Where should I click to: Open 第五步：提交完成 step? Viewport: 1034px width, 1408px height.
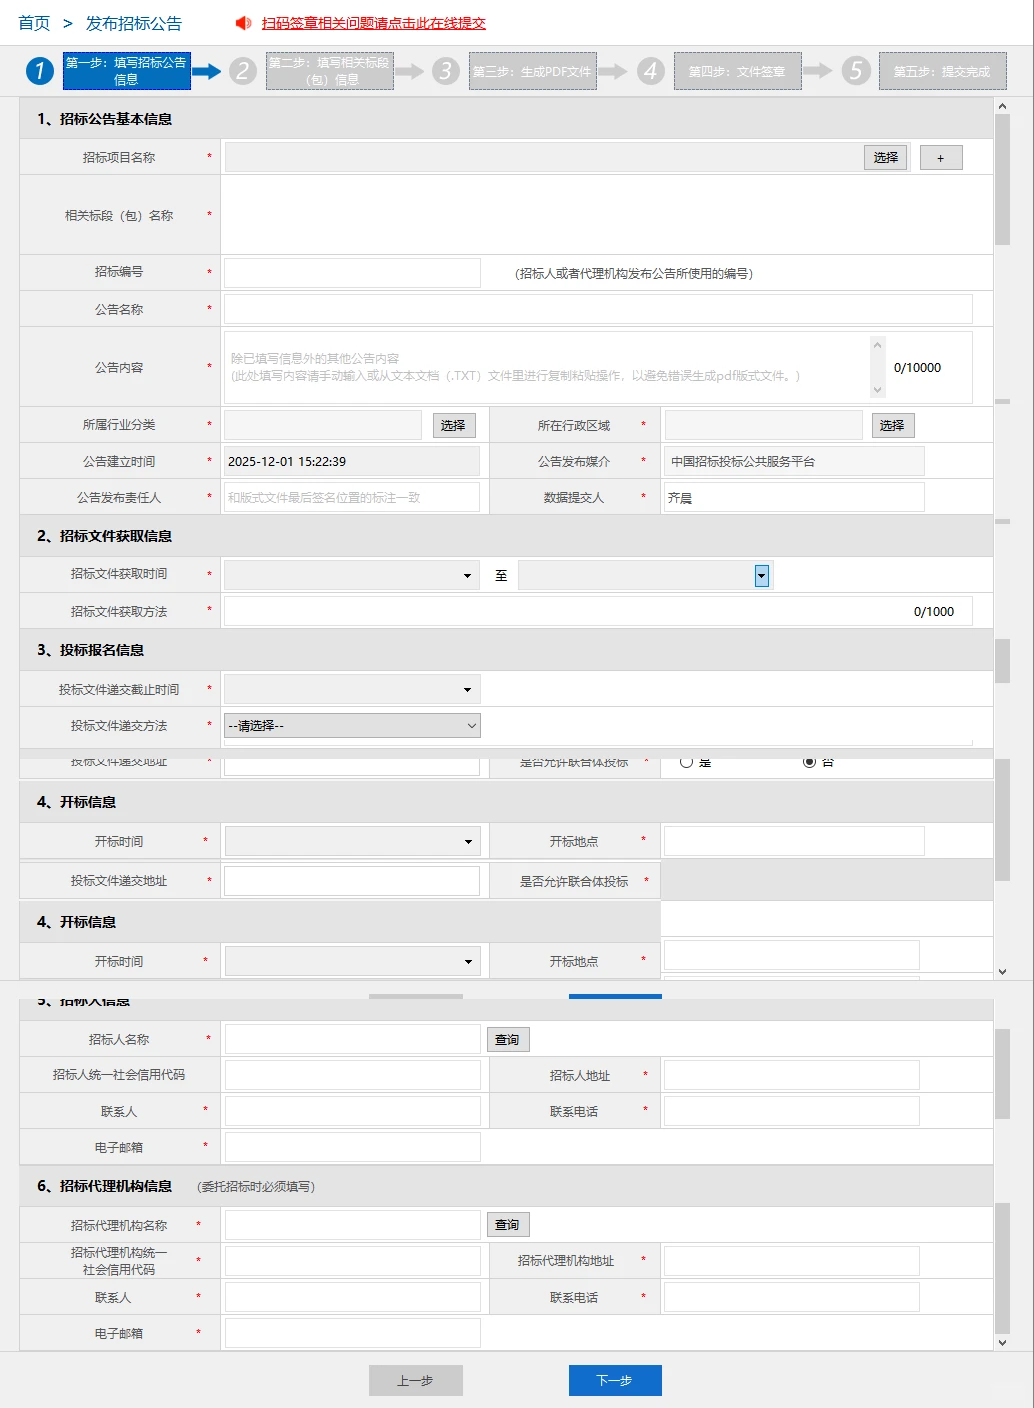pos(943,71)
